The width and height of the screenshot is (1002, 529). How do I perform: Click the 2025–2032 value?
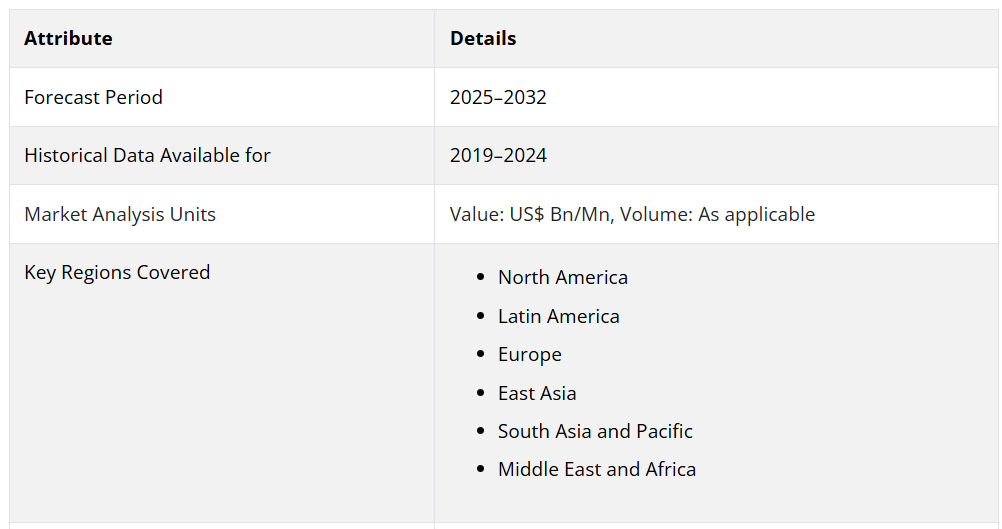[498, 97]
